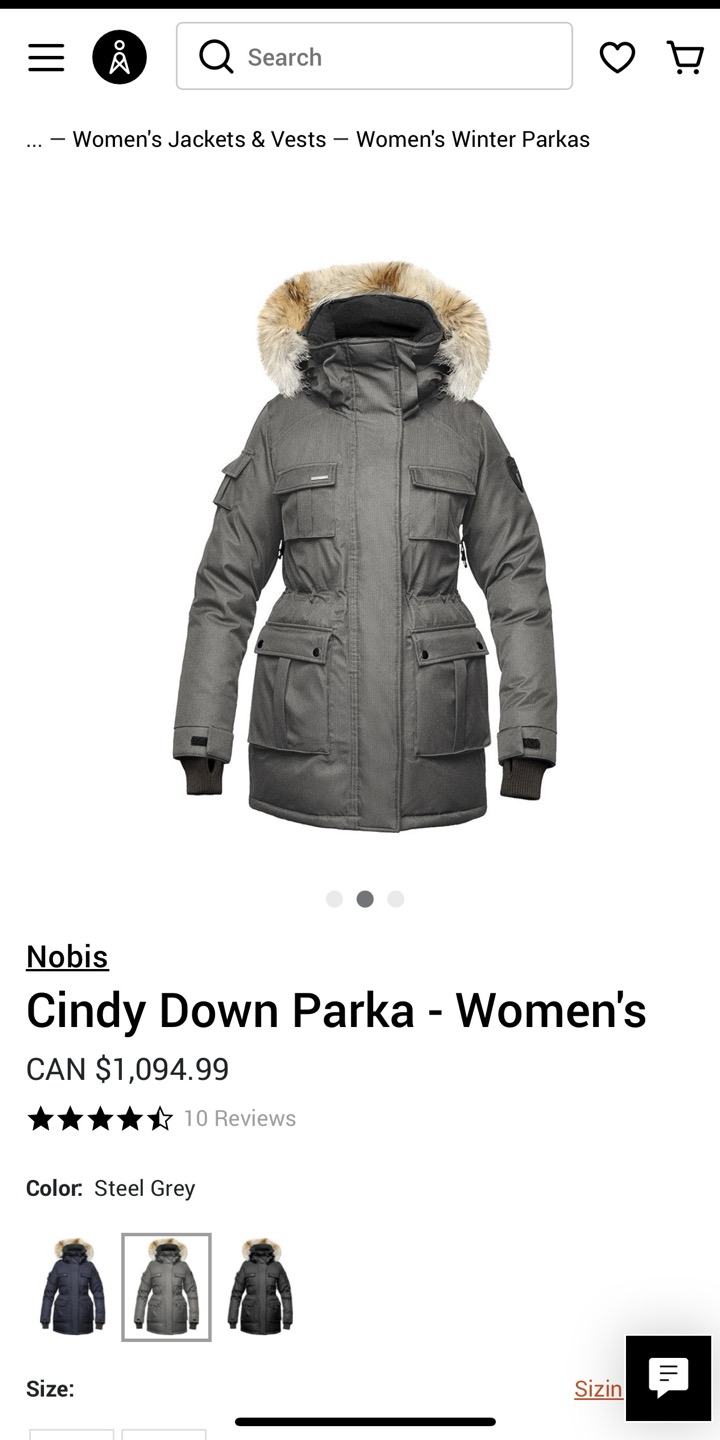The image size is (720, 1440).
Task: Focus the Search input field
Action: point(374,57)
